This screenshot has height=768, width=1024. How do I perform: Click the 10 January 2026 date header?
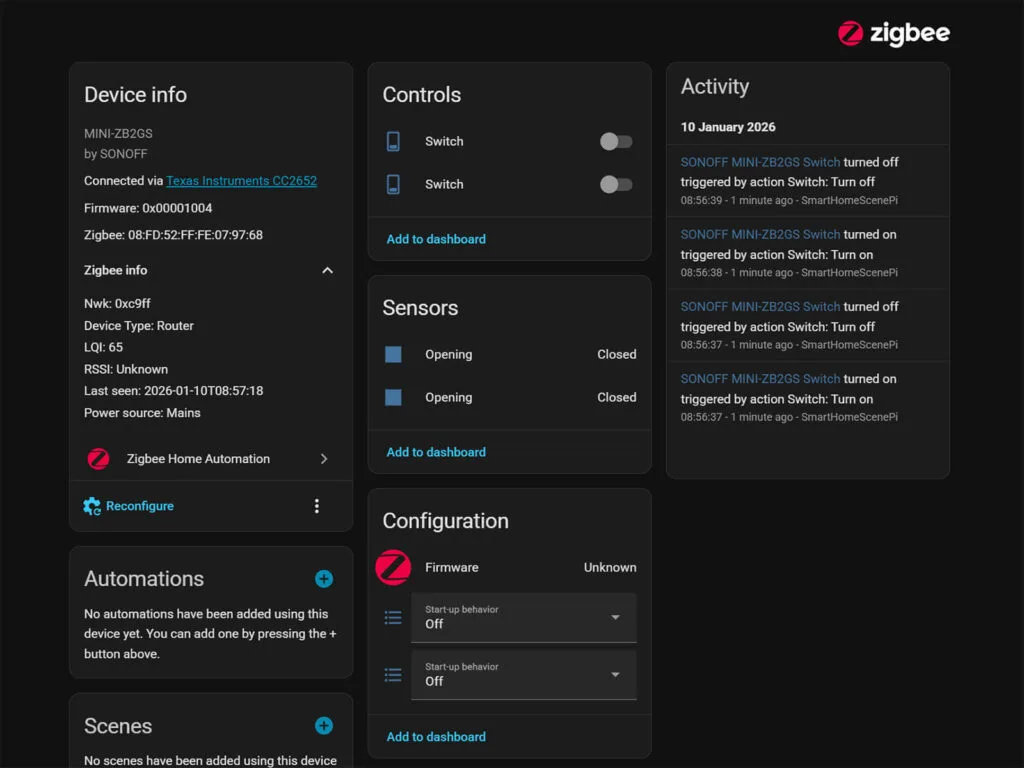(x=728, y=127)
